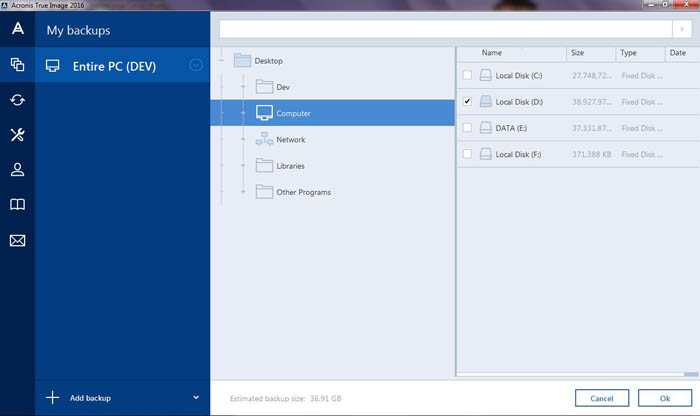The width and height of the screenshot is (700, 416).
Task: Click the Computer monitor icon in tree
Action: pos(264,113)
